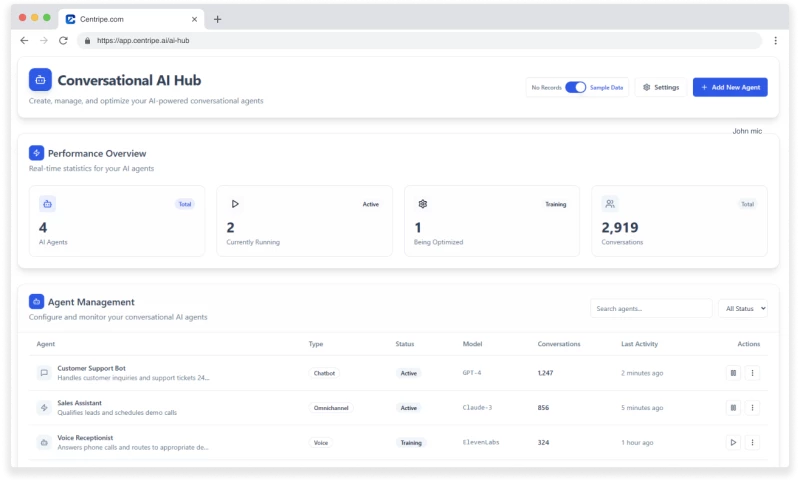Click the Training status badge for Voice Receptionist
The height and width of the screenshot is (480, 800).
point(411,442)
